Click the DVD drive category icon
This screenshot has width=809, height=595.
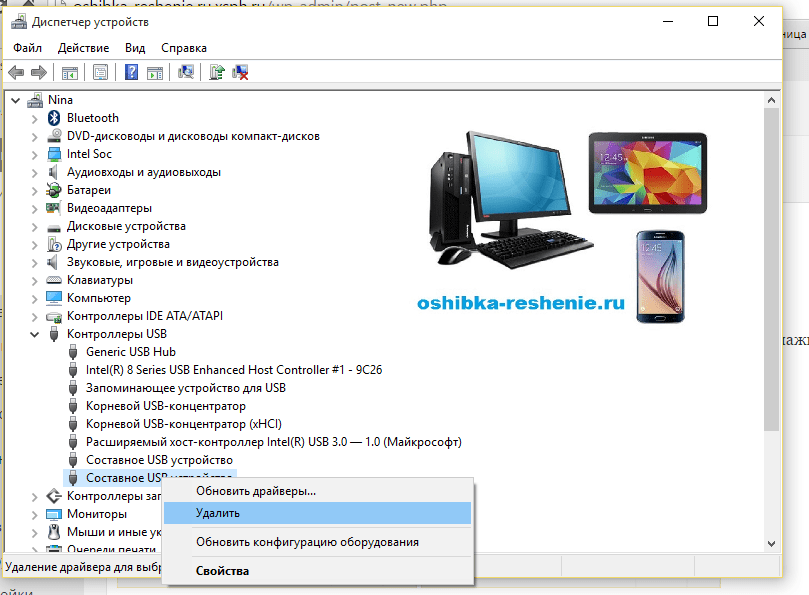[54, 136]
